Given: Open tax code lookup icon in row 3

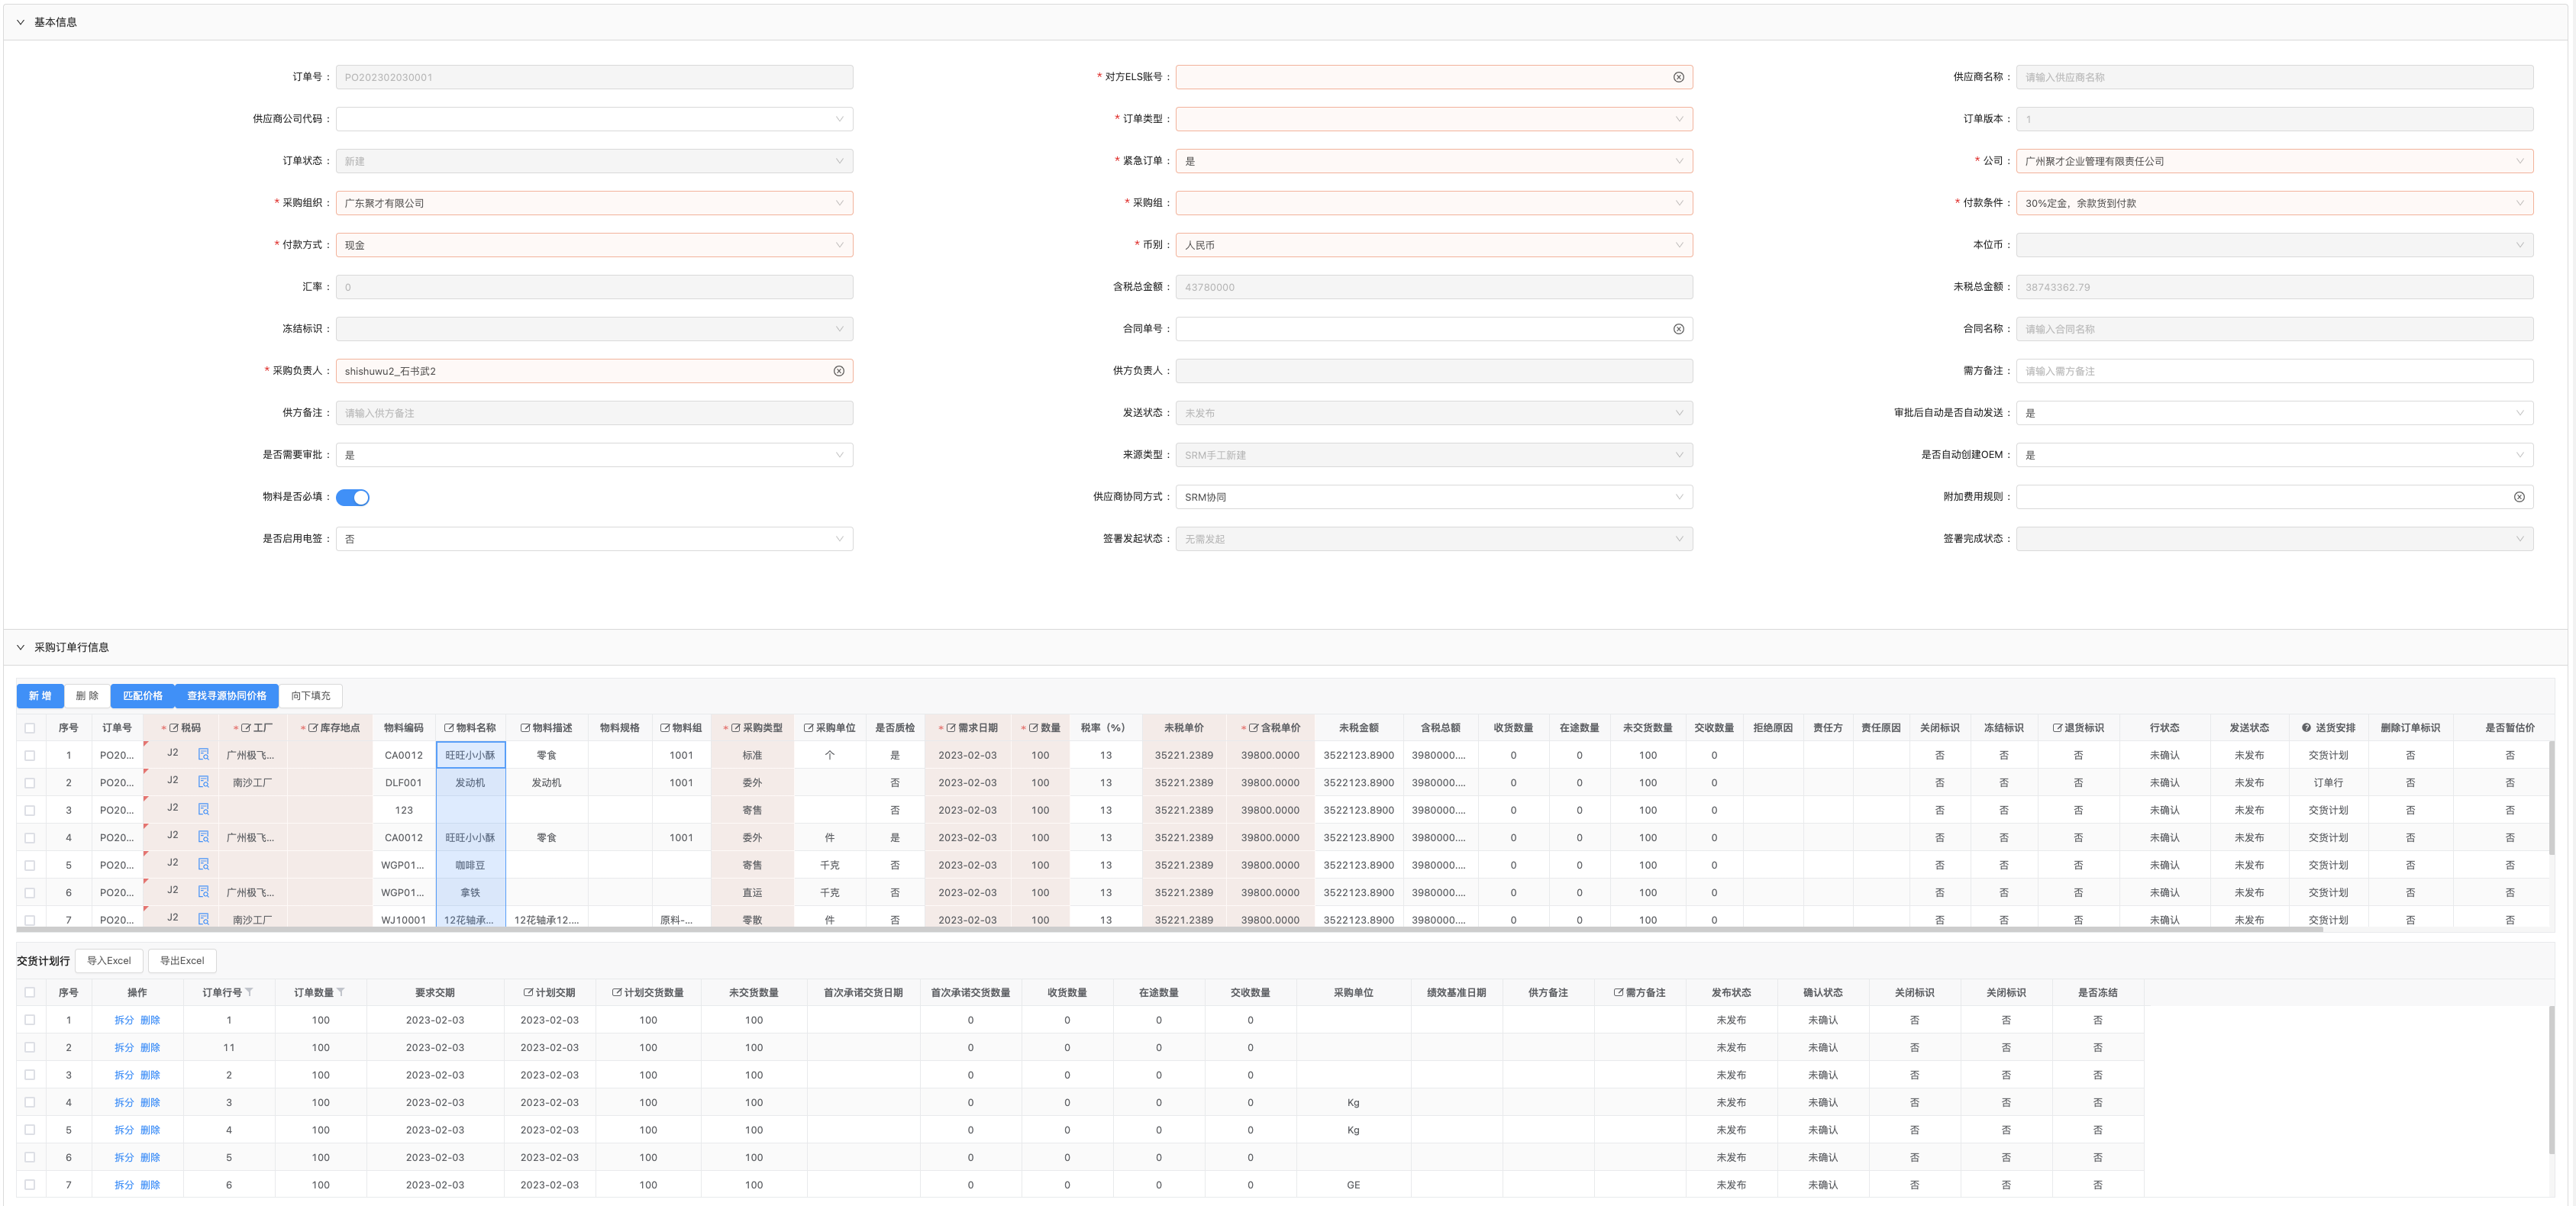Looking at the screenshot, I should [x=203, y=809].
